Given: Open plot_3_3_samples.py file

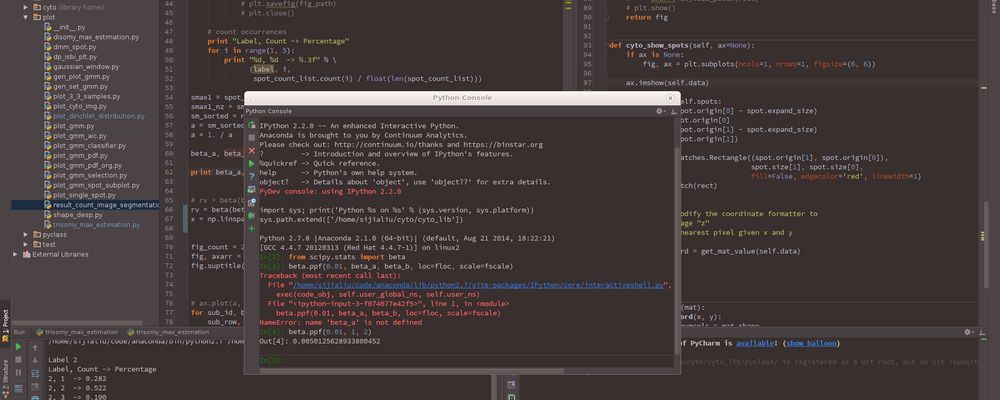Looking at the screenshot, I should (x=86, y=96).
